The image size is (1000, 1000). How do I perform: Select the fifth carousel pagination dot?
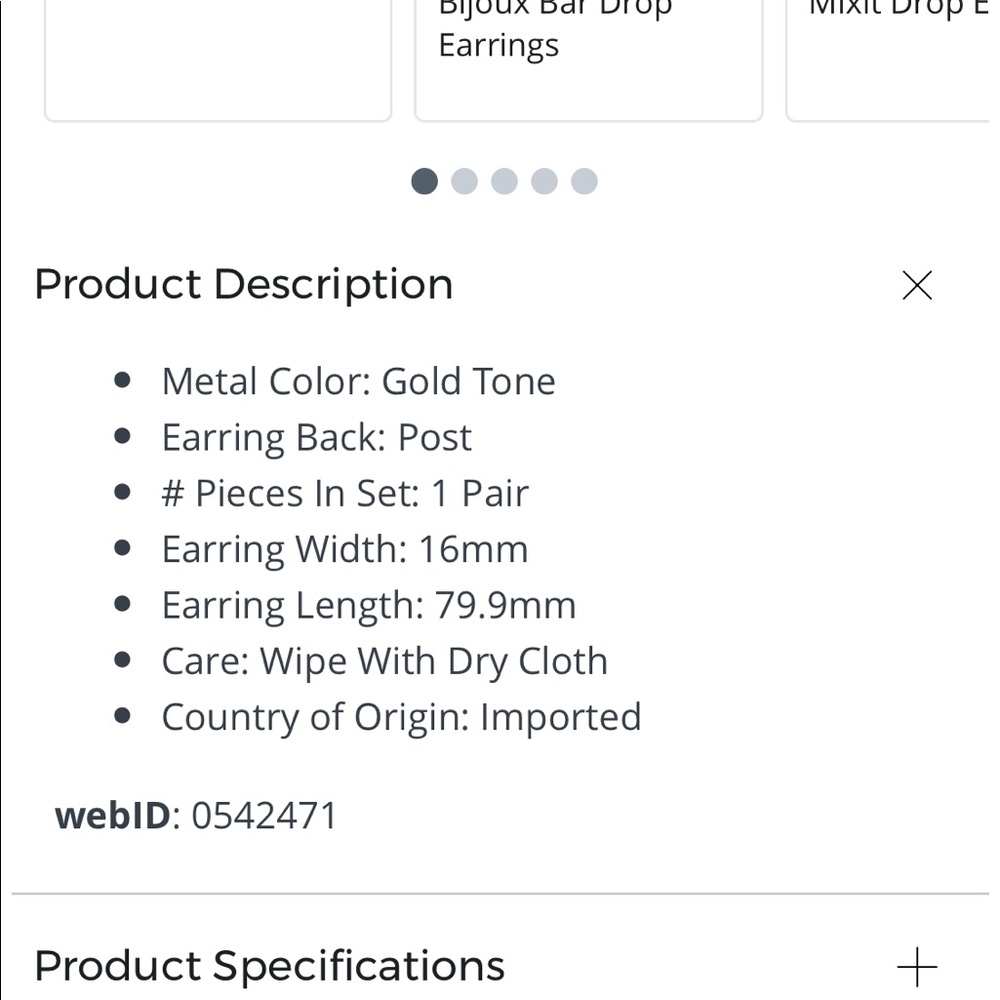[x=584, y=181]
